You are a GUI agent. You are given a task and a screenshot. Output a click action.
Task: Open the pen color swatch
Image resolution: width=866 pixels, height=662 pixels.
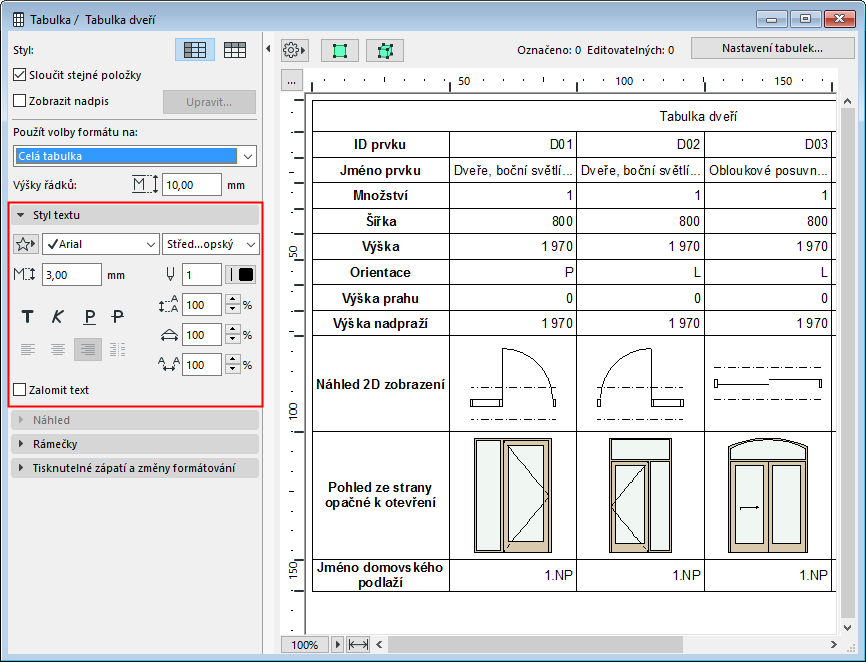click(x=241, y=275)
